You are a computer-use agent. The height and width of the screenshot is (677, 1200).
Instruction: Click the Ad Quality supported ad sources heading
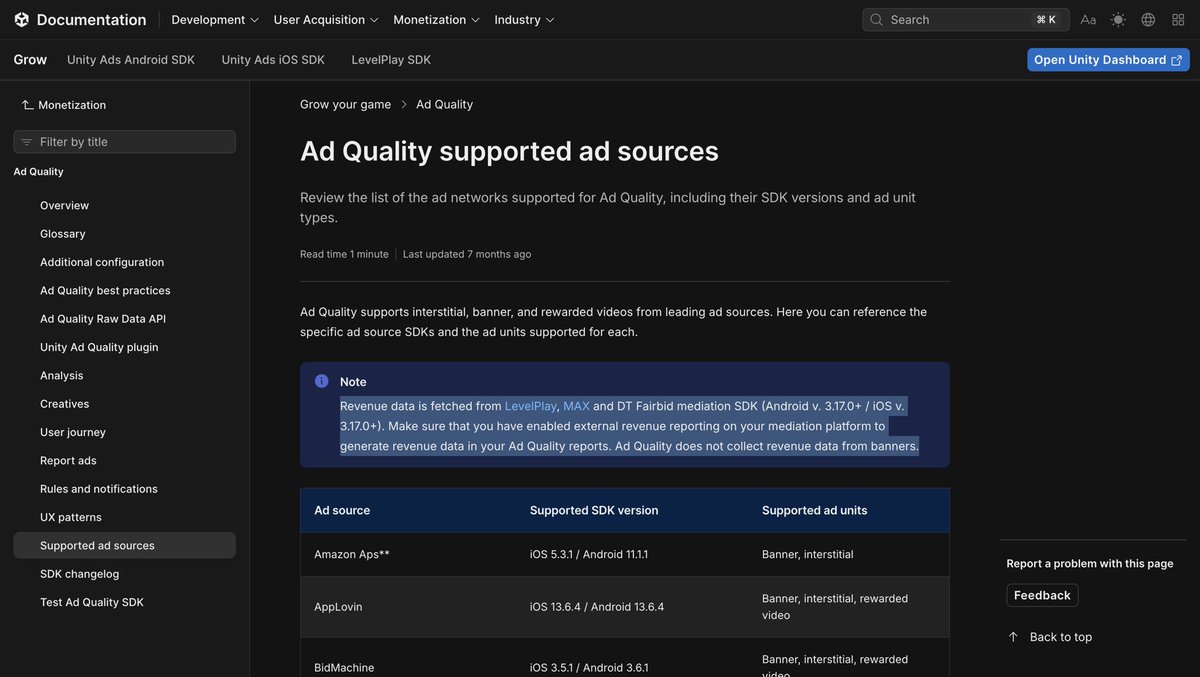point(509,151)
